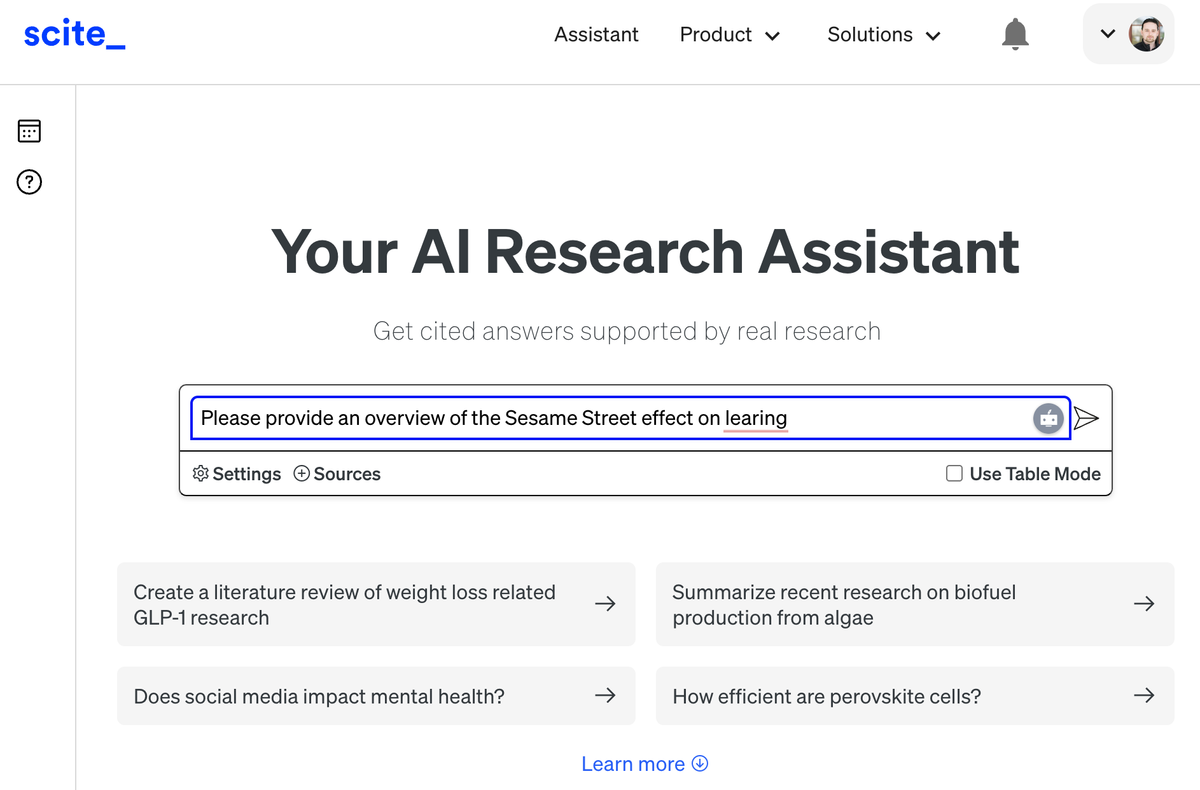
Task: Click the robot assistant icon in the search box
Action: tap(1048, 418)
